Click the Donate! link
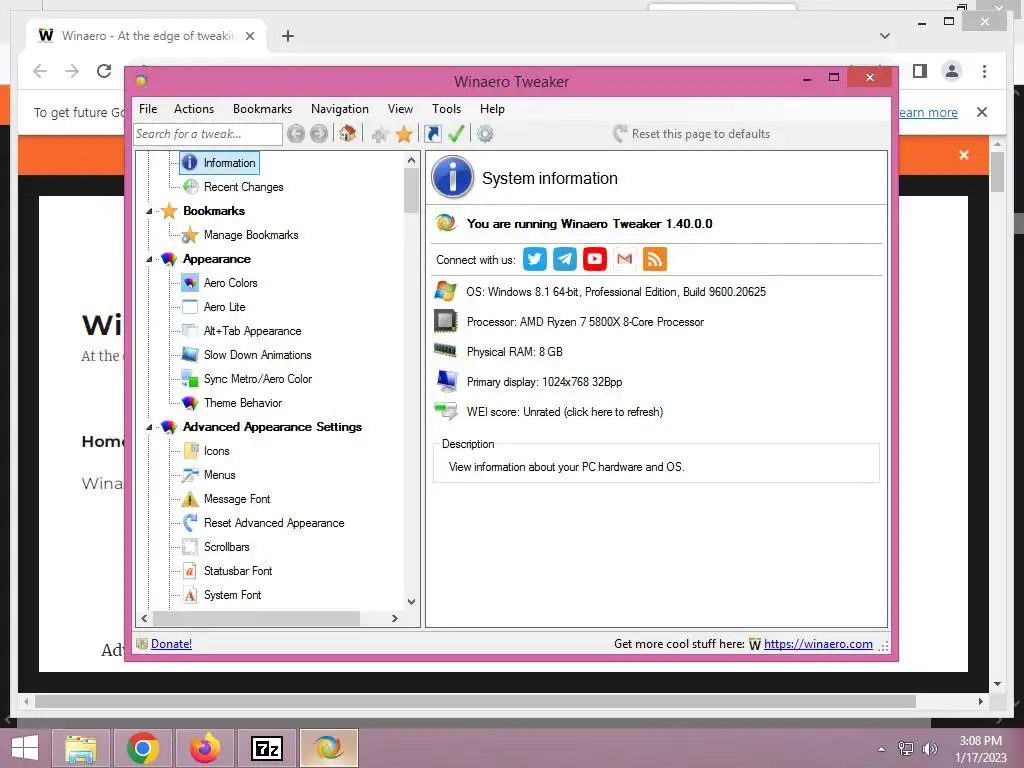 [x=171, y=644]
